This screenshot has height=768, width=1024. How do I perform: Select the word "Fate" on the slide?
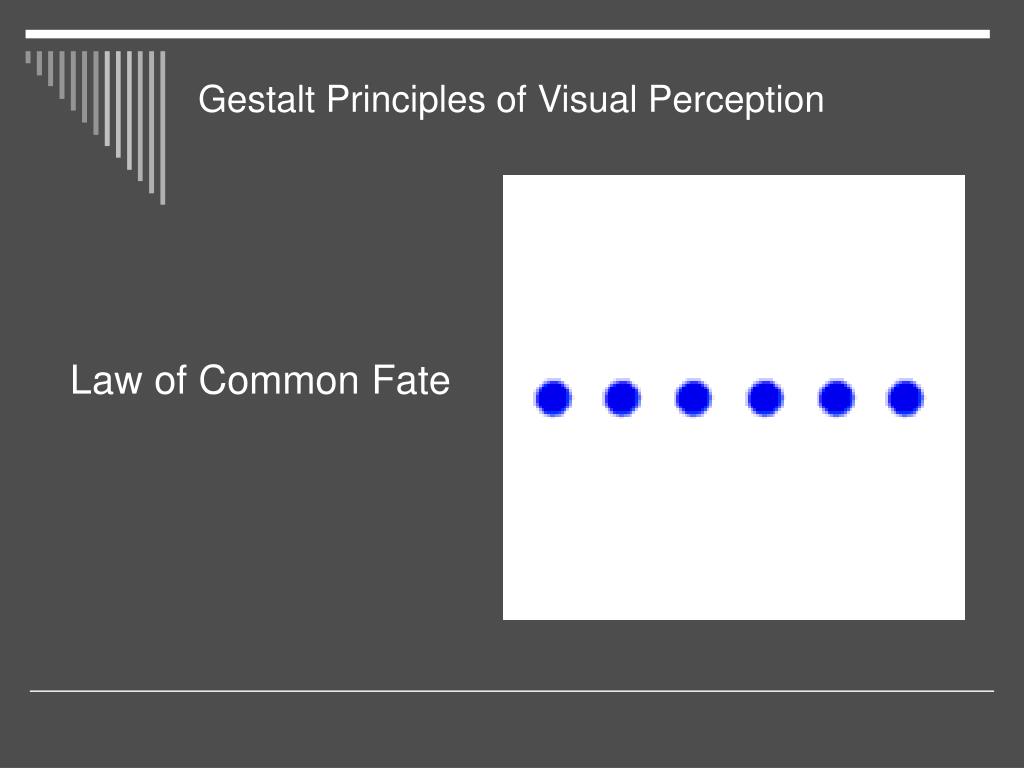coord(411,380)
